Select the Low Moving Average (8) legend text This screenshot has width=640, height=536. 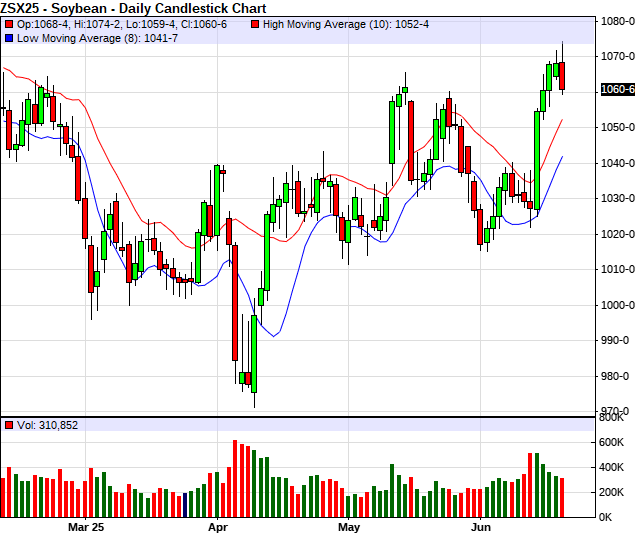point(80,37)
